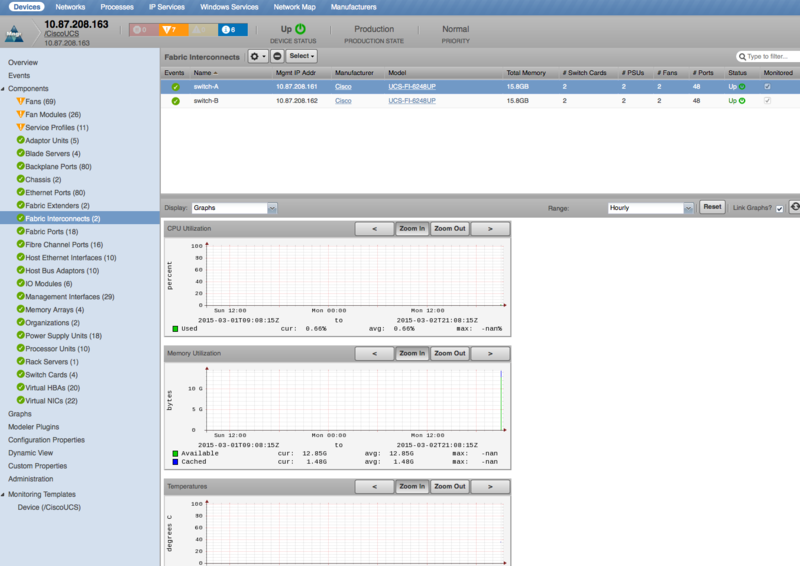Click the magnifier icon in the filter box

point(742,57)
